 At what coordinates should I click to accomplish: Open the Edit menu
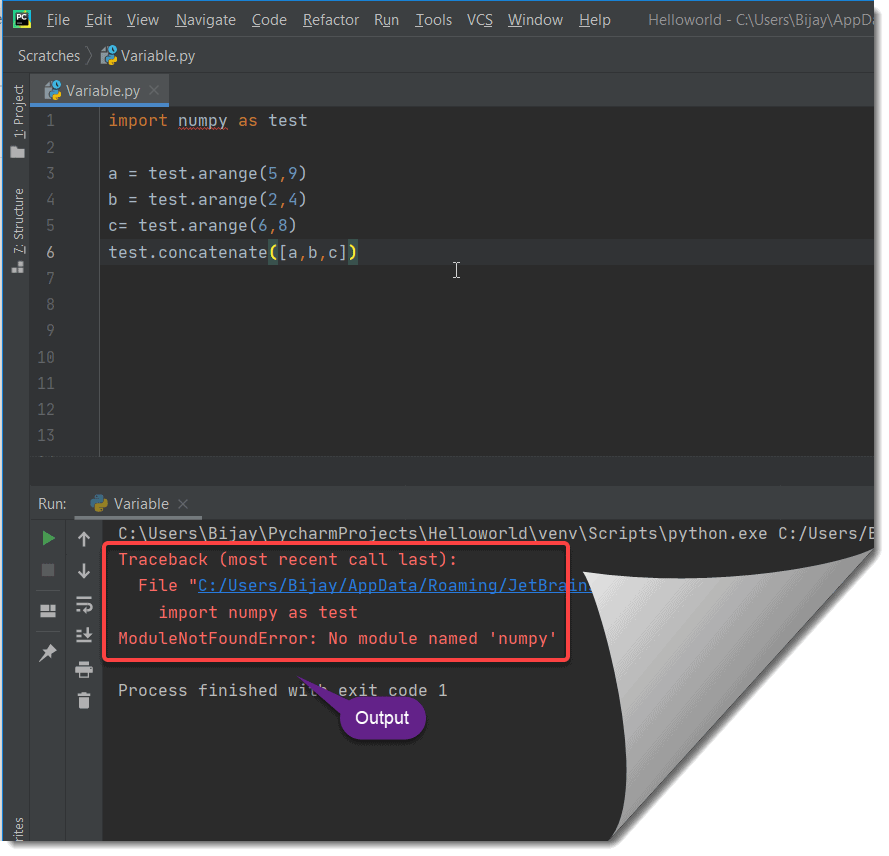[x=99, y=20]
